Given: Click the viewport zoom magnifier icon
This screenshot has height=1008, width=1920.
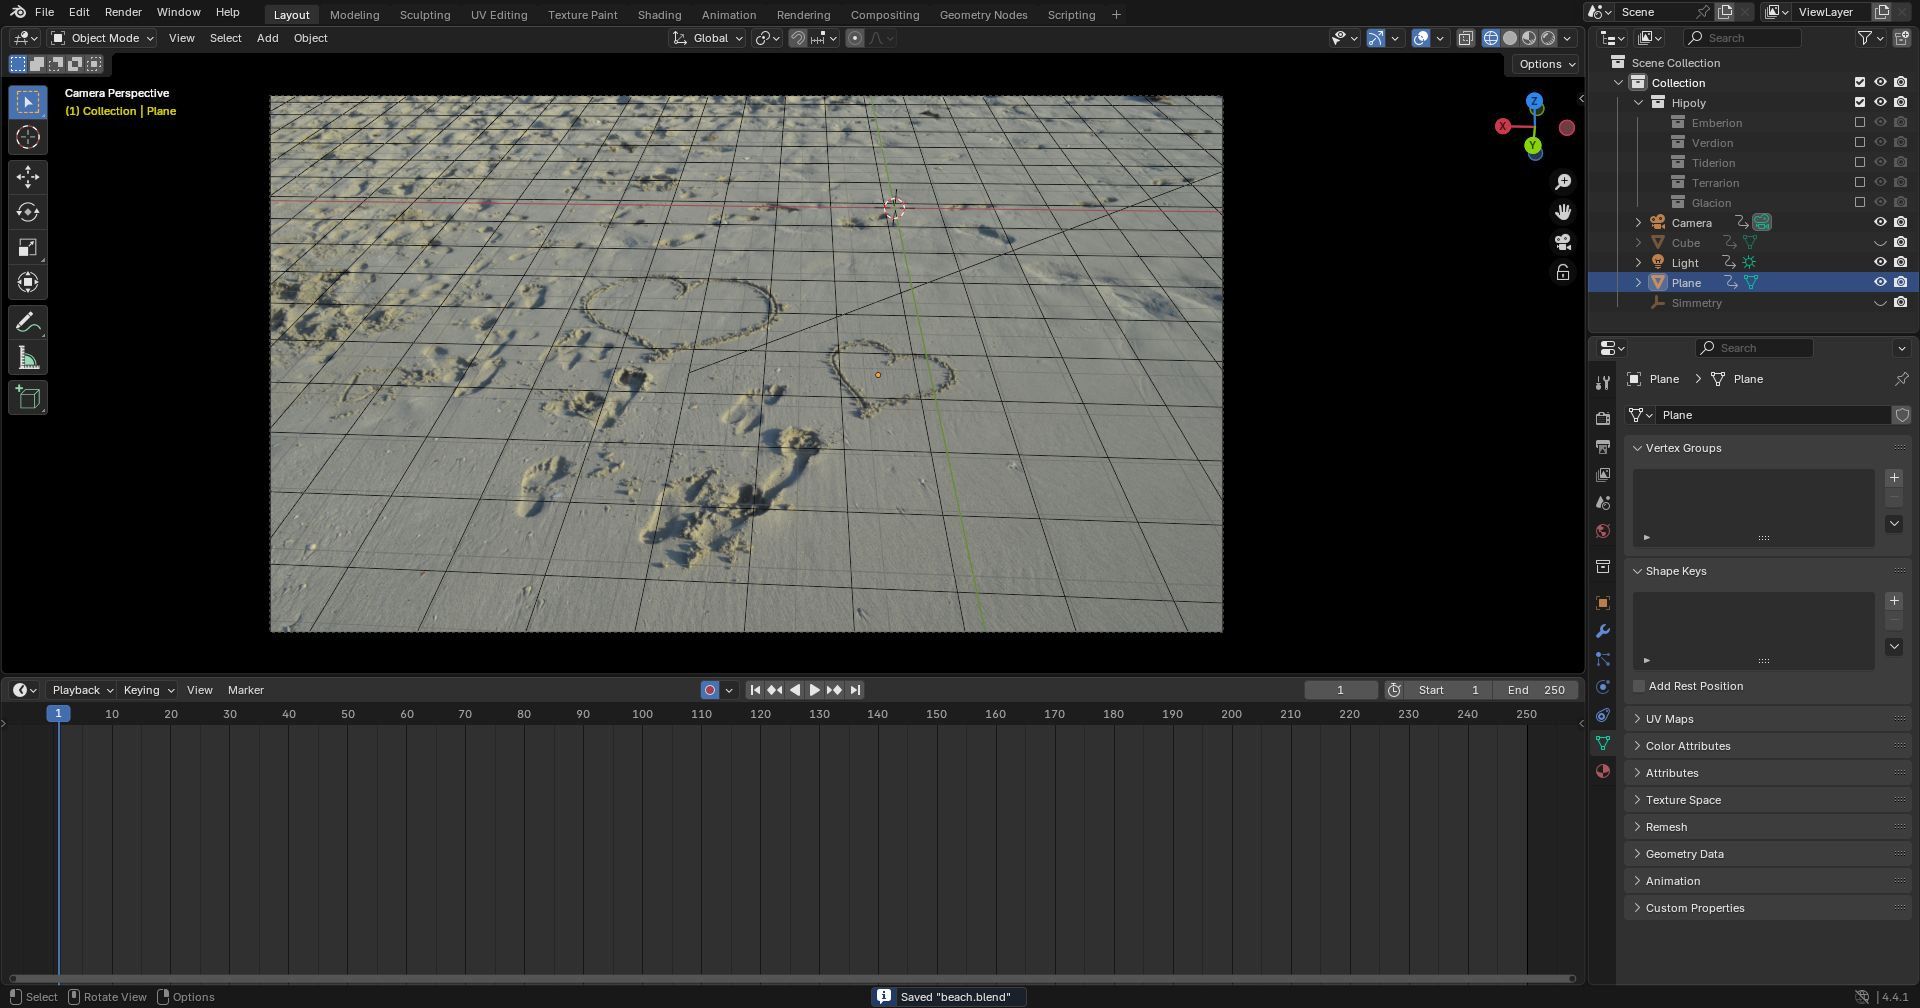Looking at the screenshot, I should pos(1563,182).
